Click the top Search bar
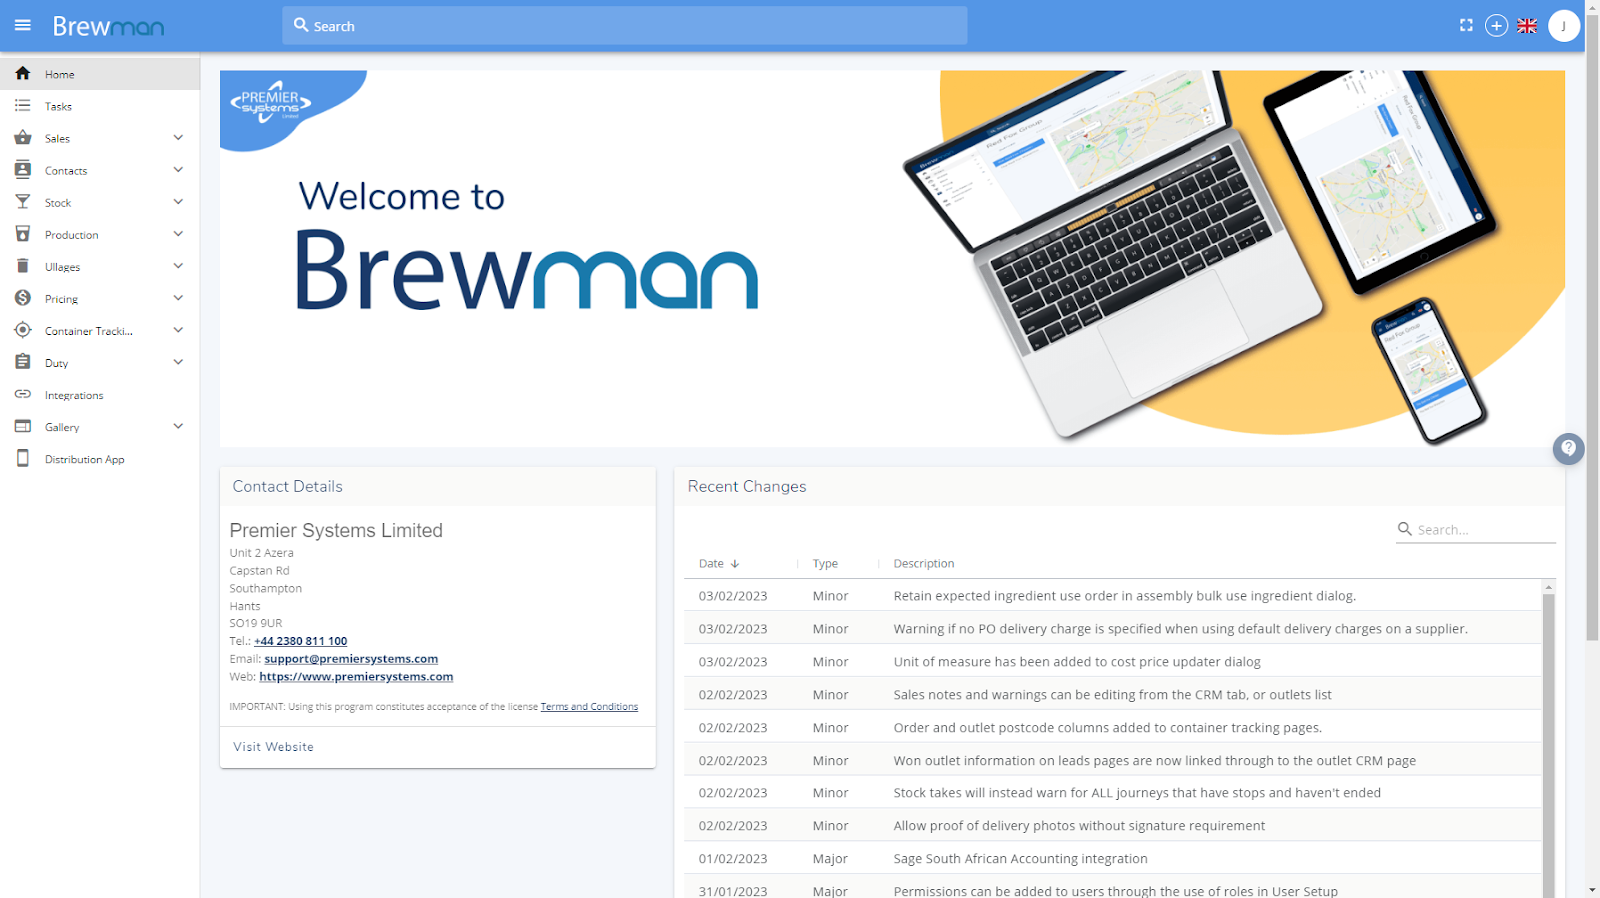This screenshot has width=1600, height=898. pyautogui.click(x=625, y=26)
